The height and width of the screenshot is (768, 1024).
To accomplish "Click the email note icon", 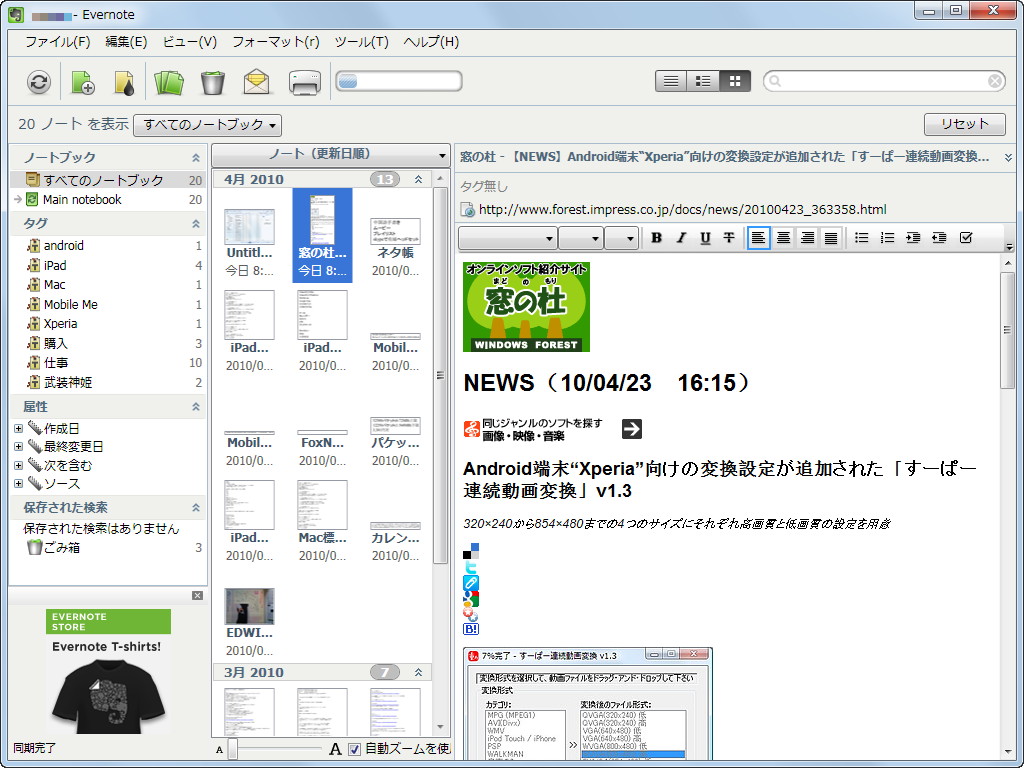I will point(257,81).
